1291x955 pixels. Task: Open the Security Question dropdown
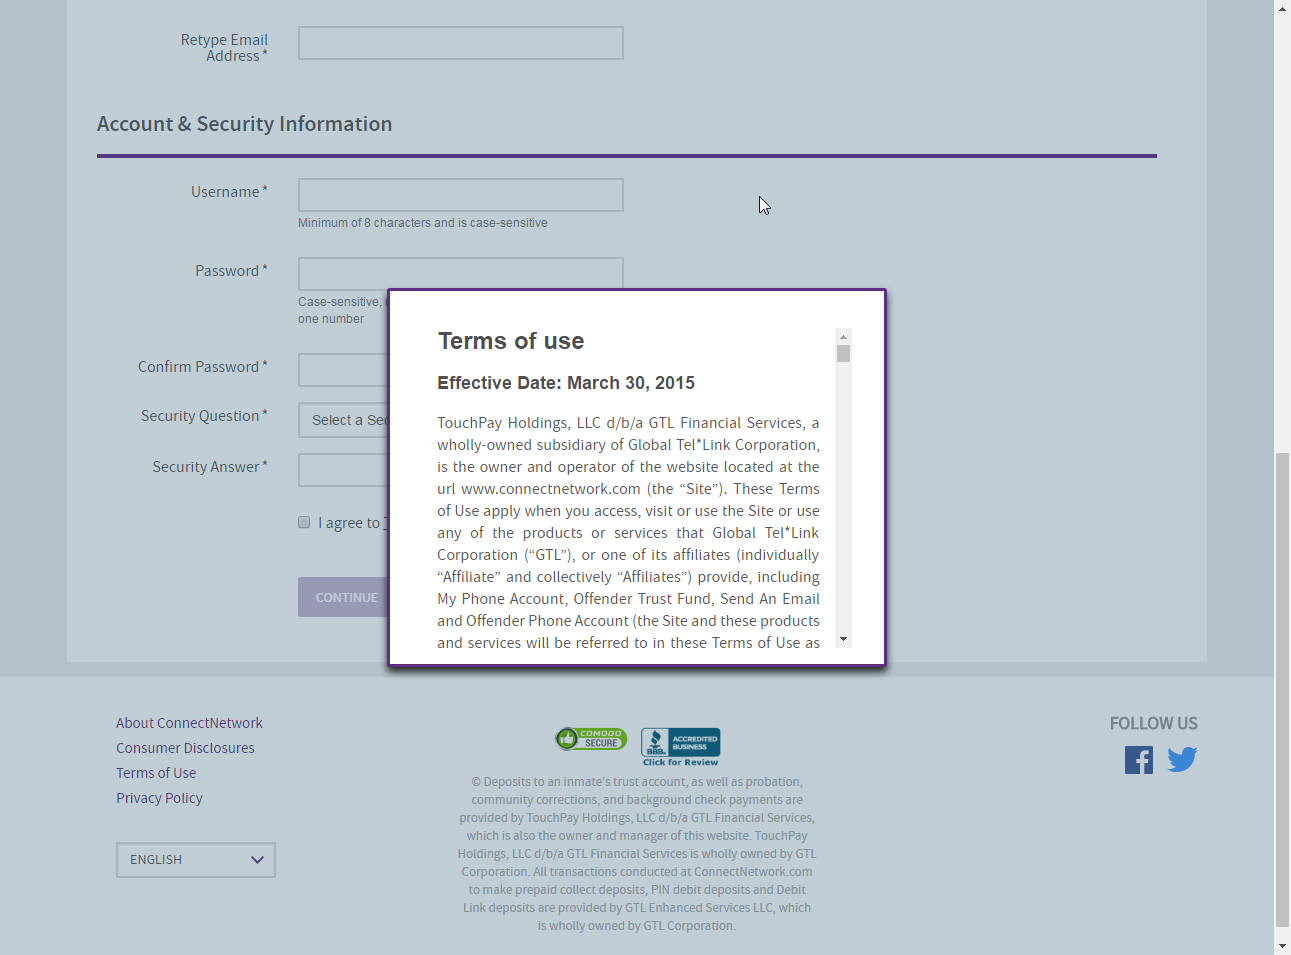pos(343,420)
